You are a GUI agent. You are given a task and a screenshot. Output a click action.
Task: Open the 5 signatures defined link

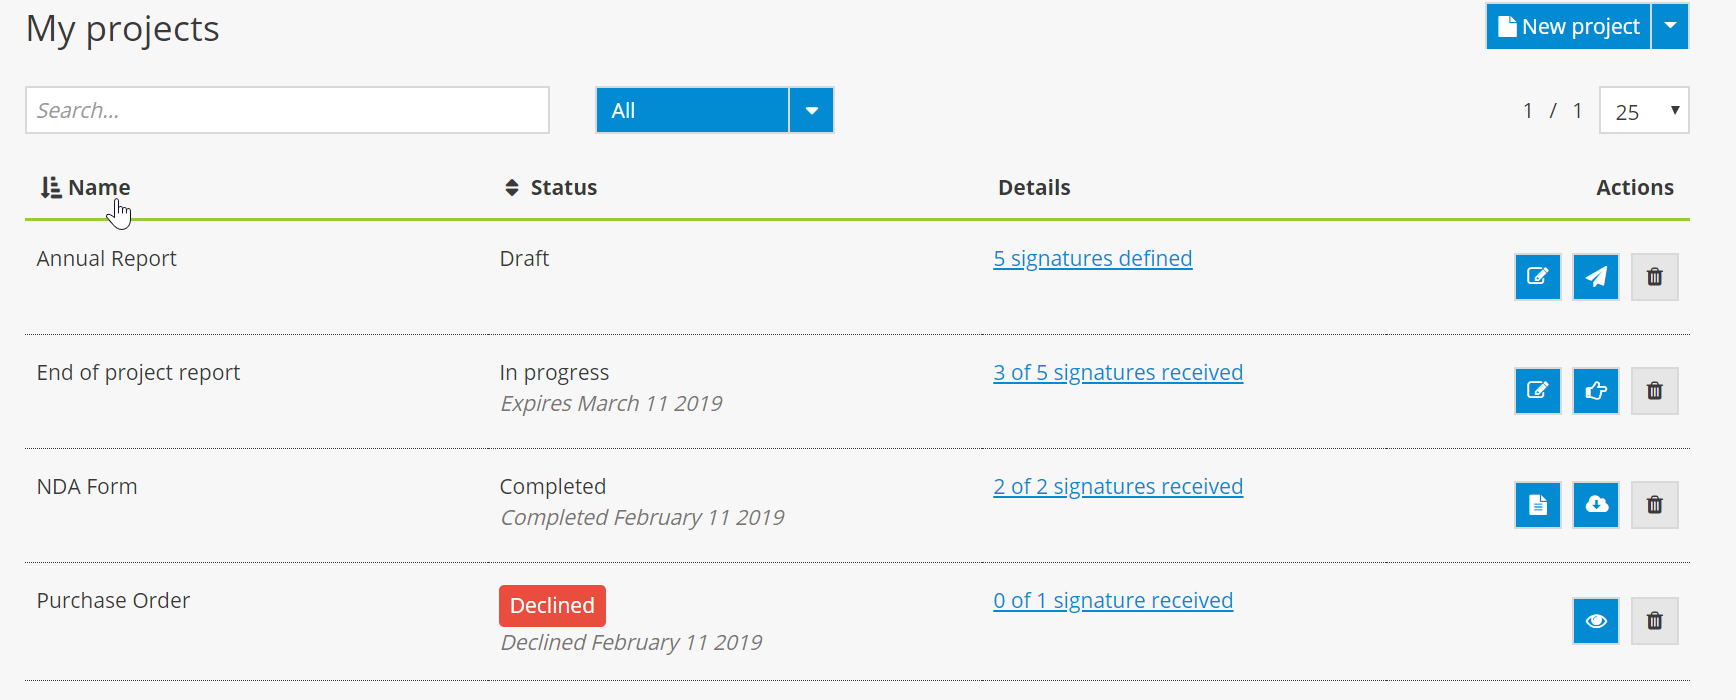click(1092, 259)
